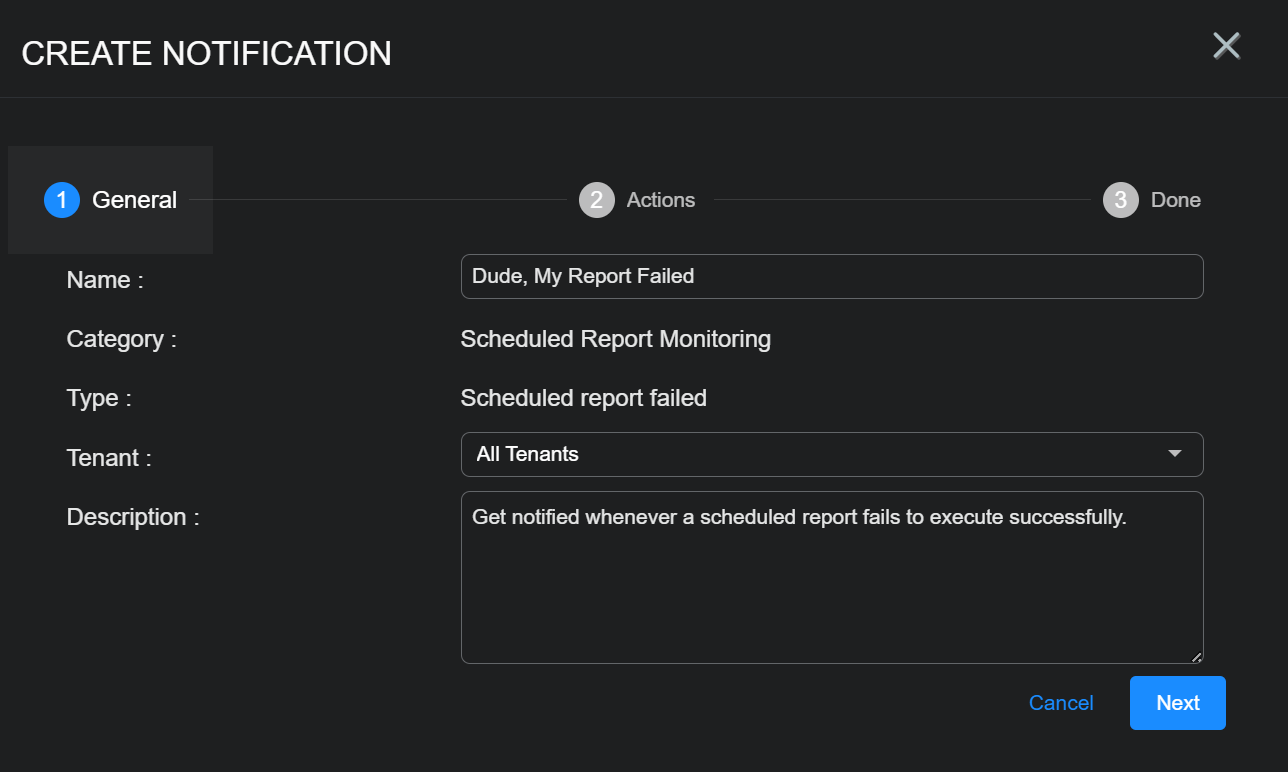1288x772 pixels.
Task: Click the step 3 circle icon
Action: (1120, 200)
